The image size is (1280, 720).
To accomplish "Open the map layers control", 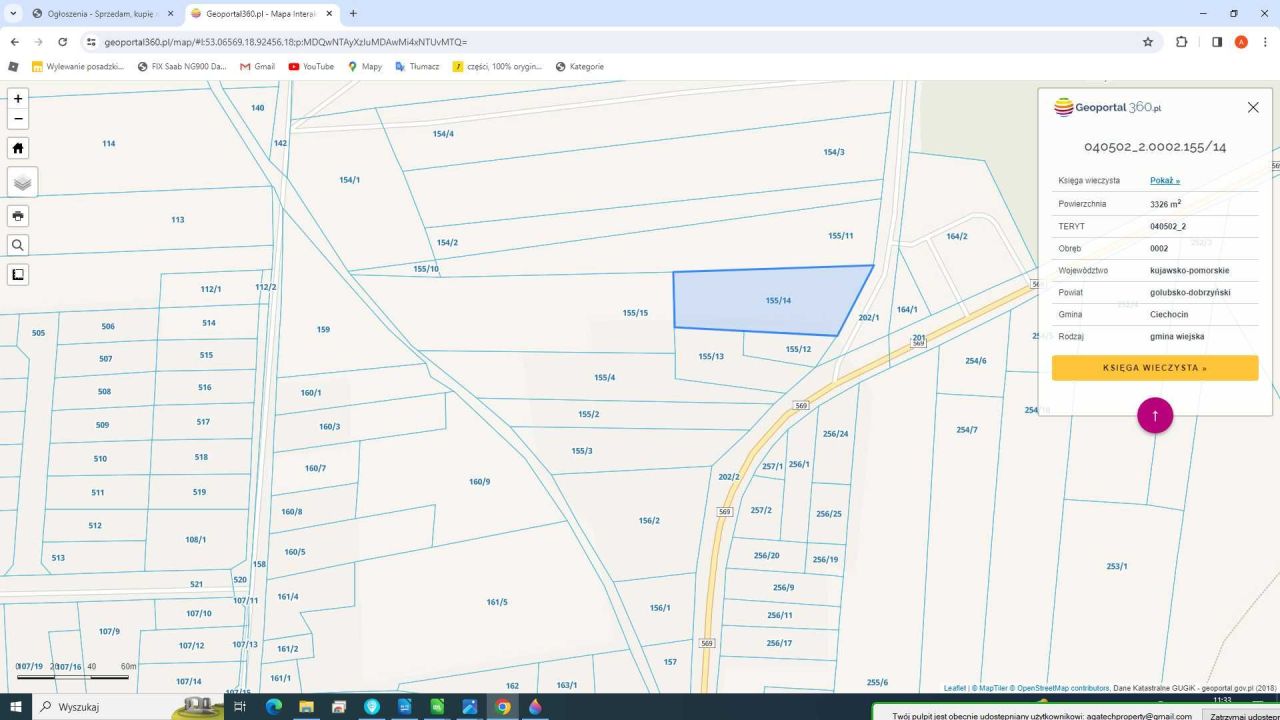I will pyautogui.click(x=22, y=182).
